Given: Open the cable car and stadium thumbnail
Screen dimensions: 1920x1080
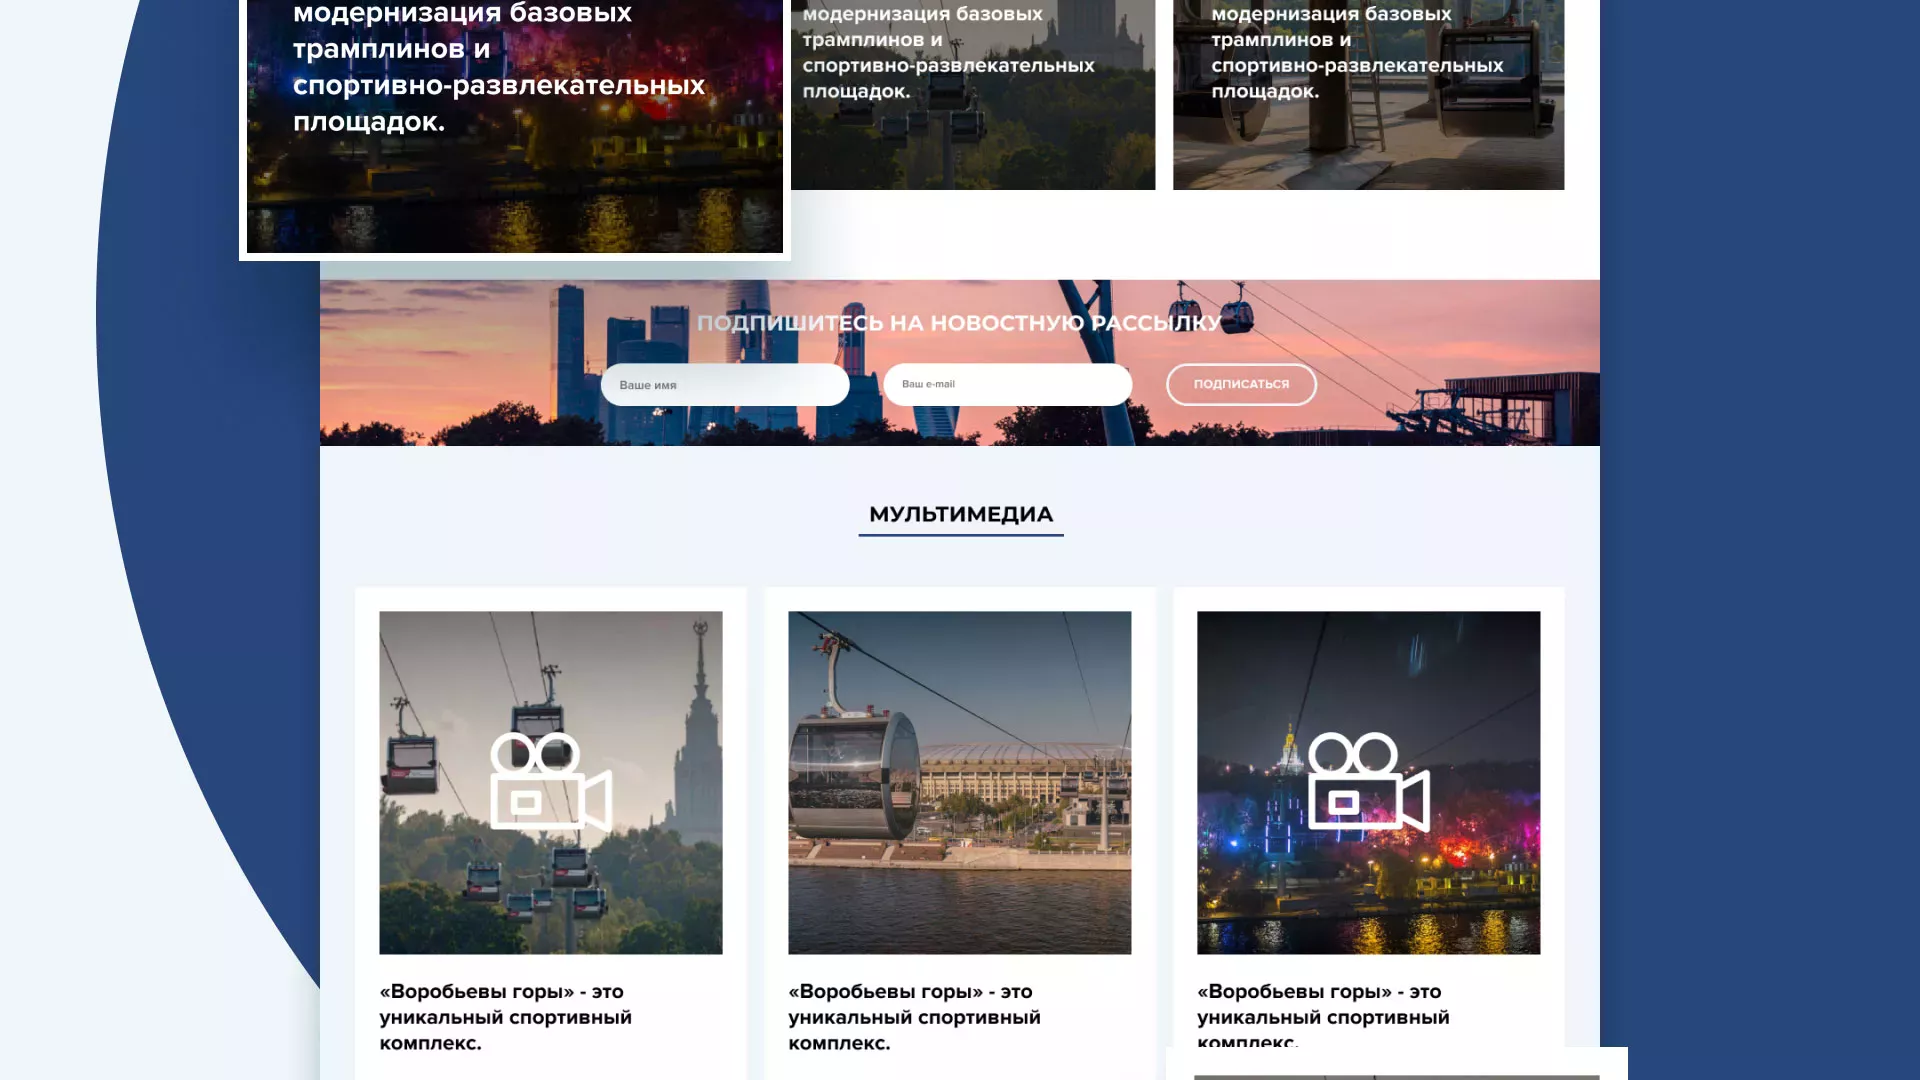Looking at the screenshot, I should pos(959,782).
